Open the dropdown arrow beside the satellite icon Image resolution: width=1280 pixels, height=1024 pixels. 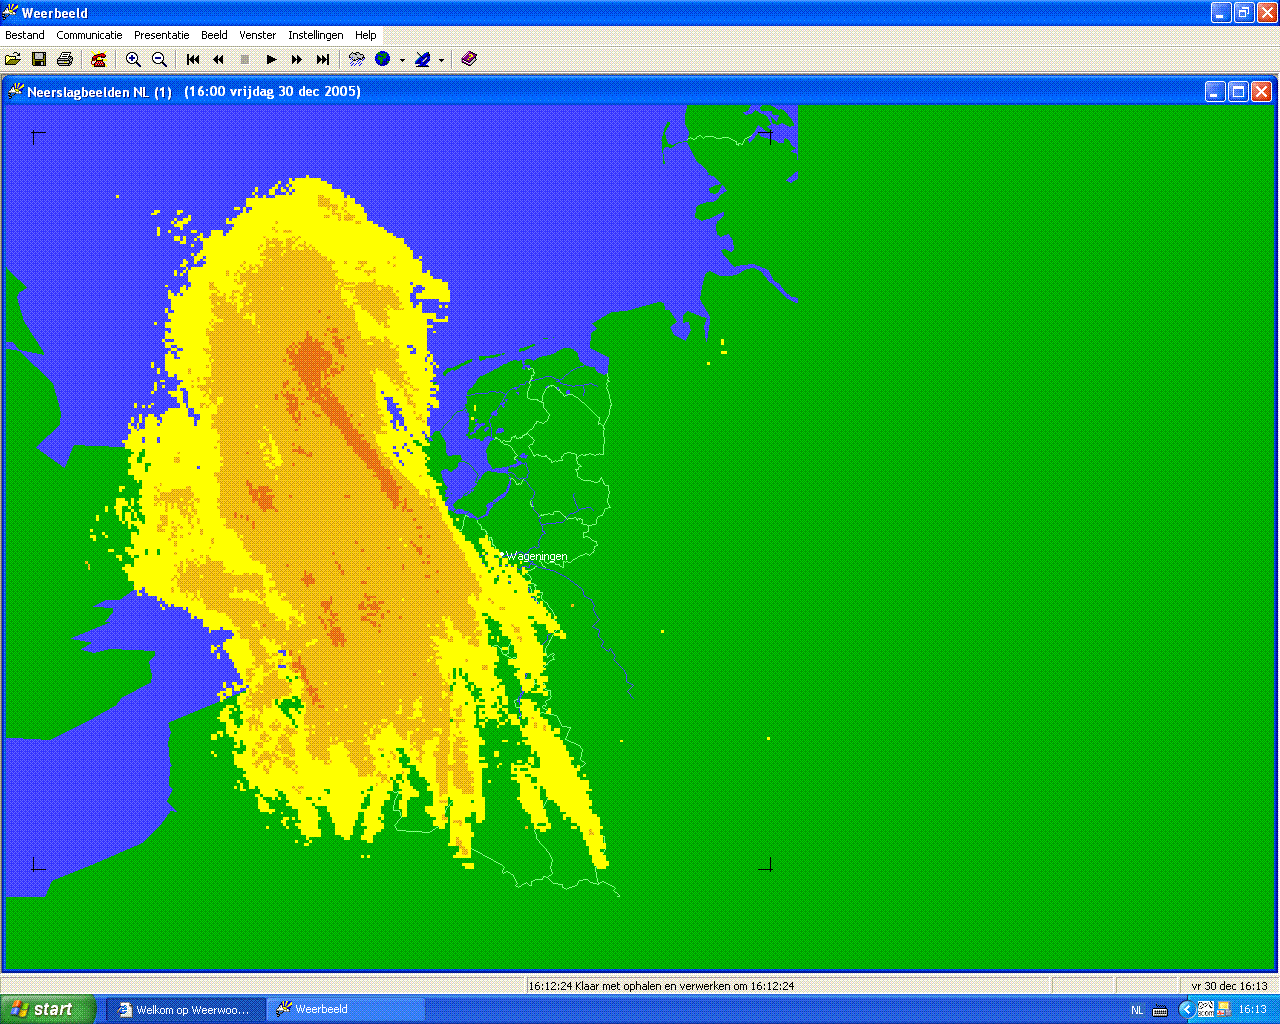[x=441, y=60]
